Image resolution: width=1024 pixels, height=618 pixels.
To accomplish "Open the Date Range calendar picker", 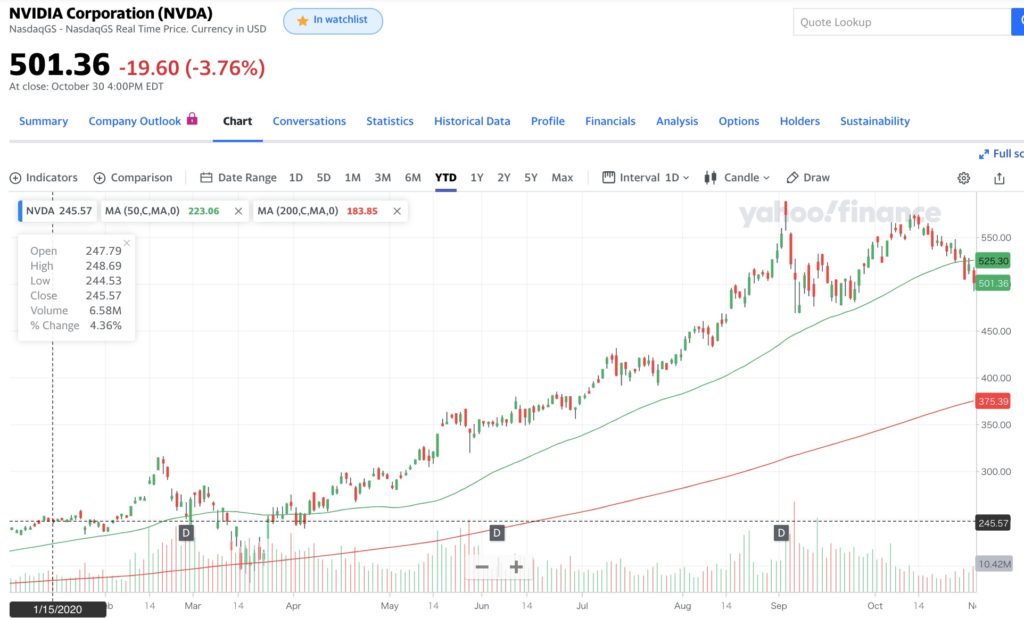I will [238, 177].
